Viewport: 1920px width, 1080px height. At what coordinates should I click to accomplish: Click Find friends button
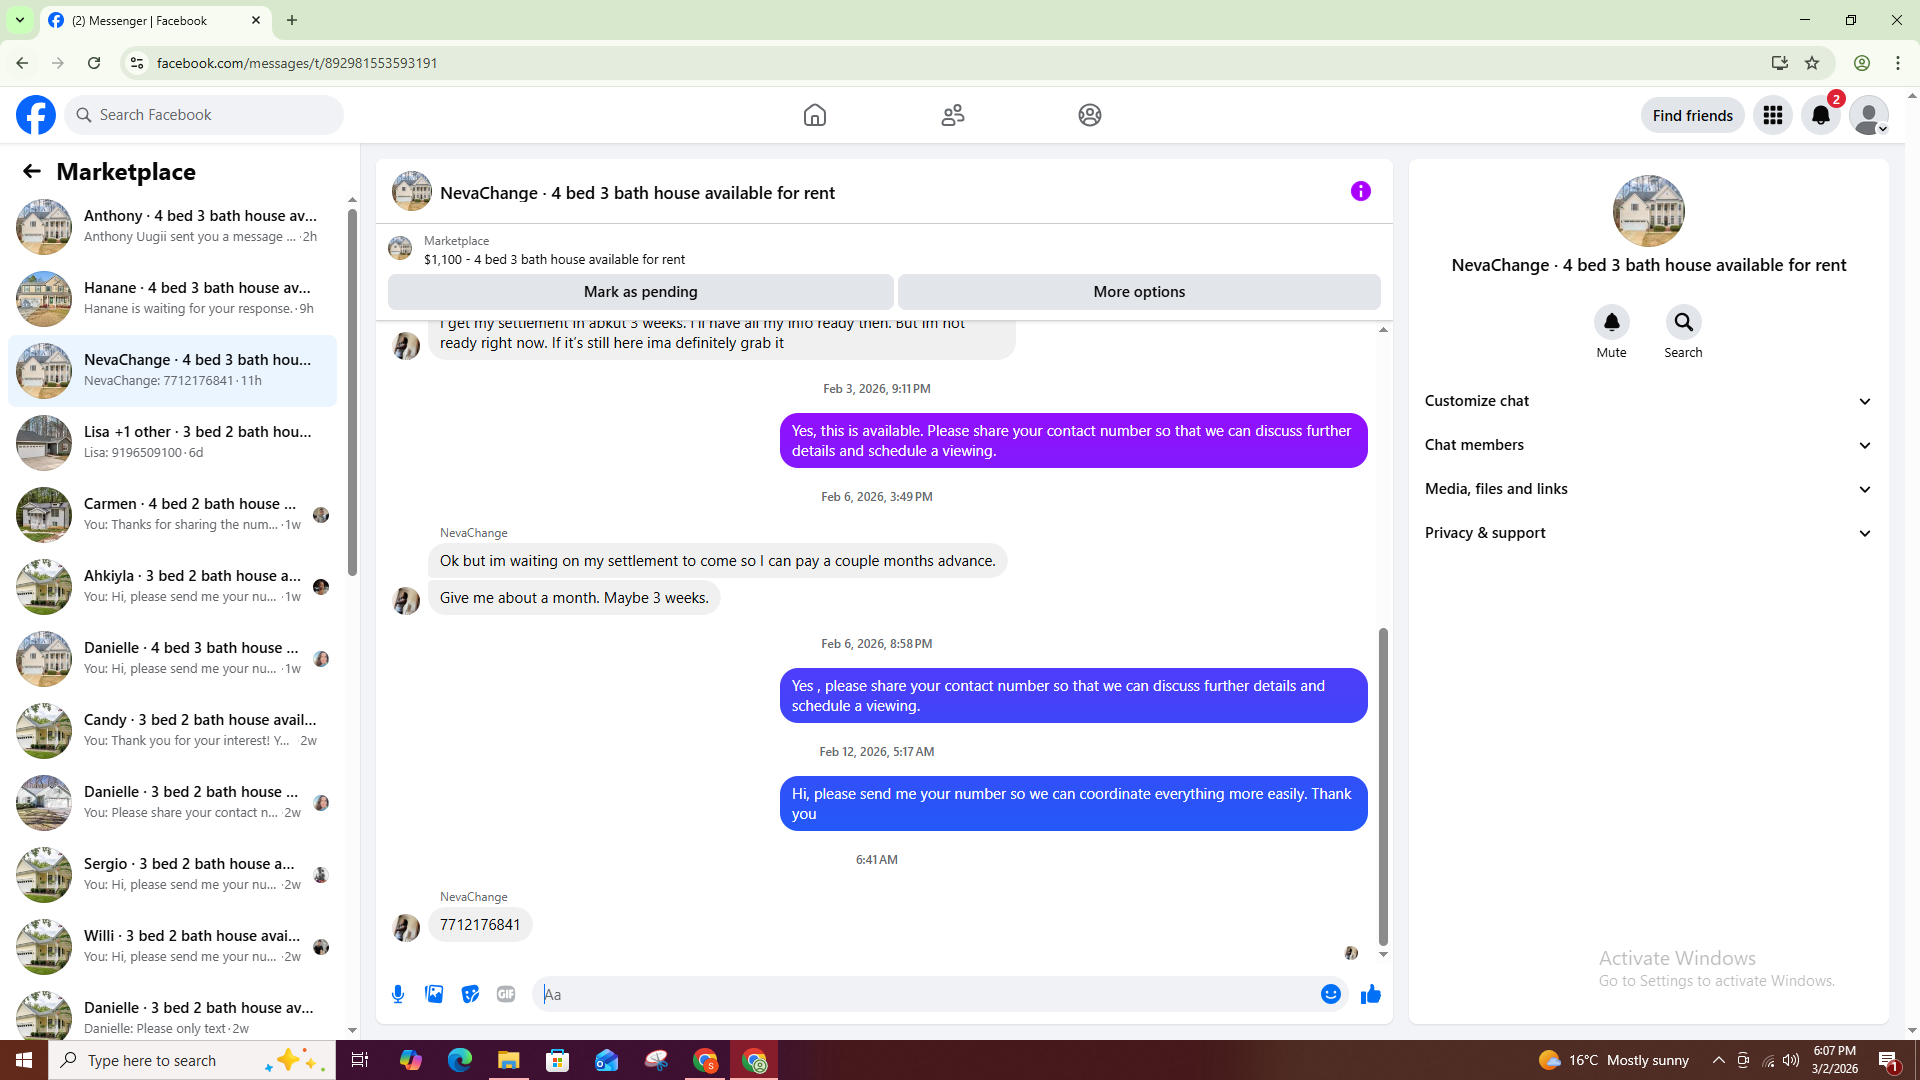pyautogui.click(x=1692, y=115)
